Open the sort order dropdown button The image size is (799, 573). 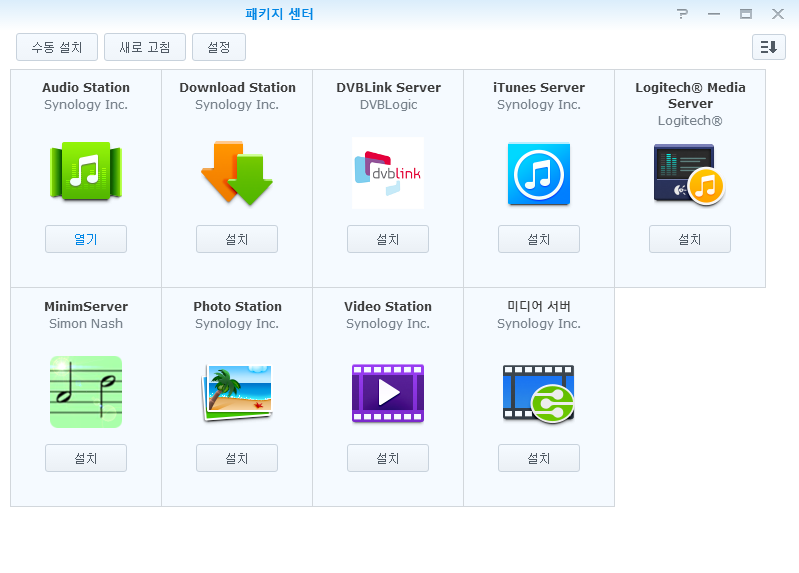point(768,47)
